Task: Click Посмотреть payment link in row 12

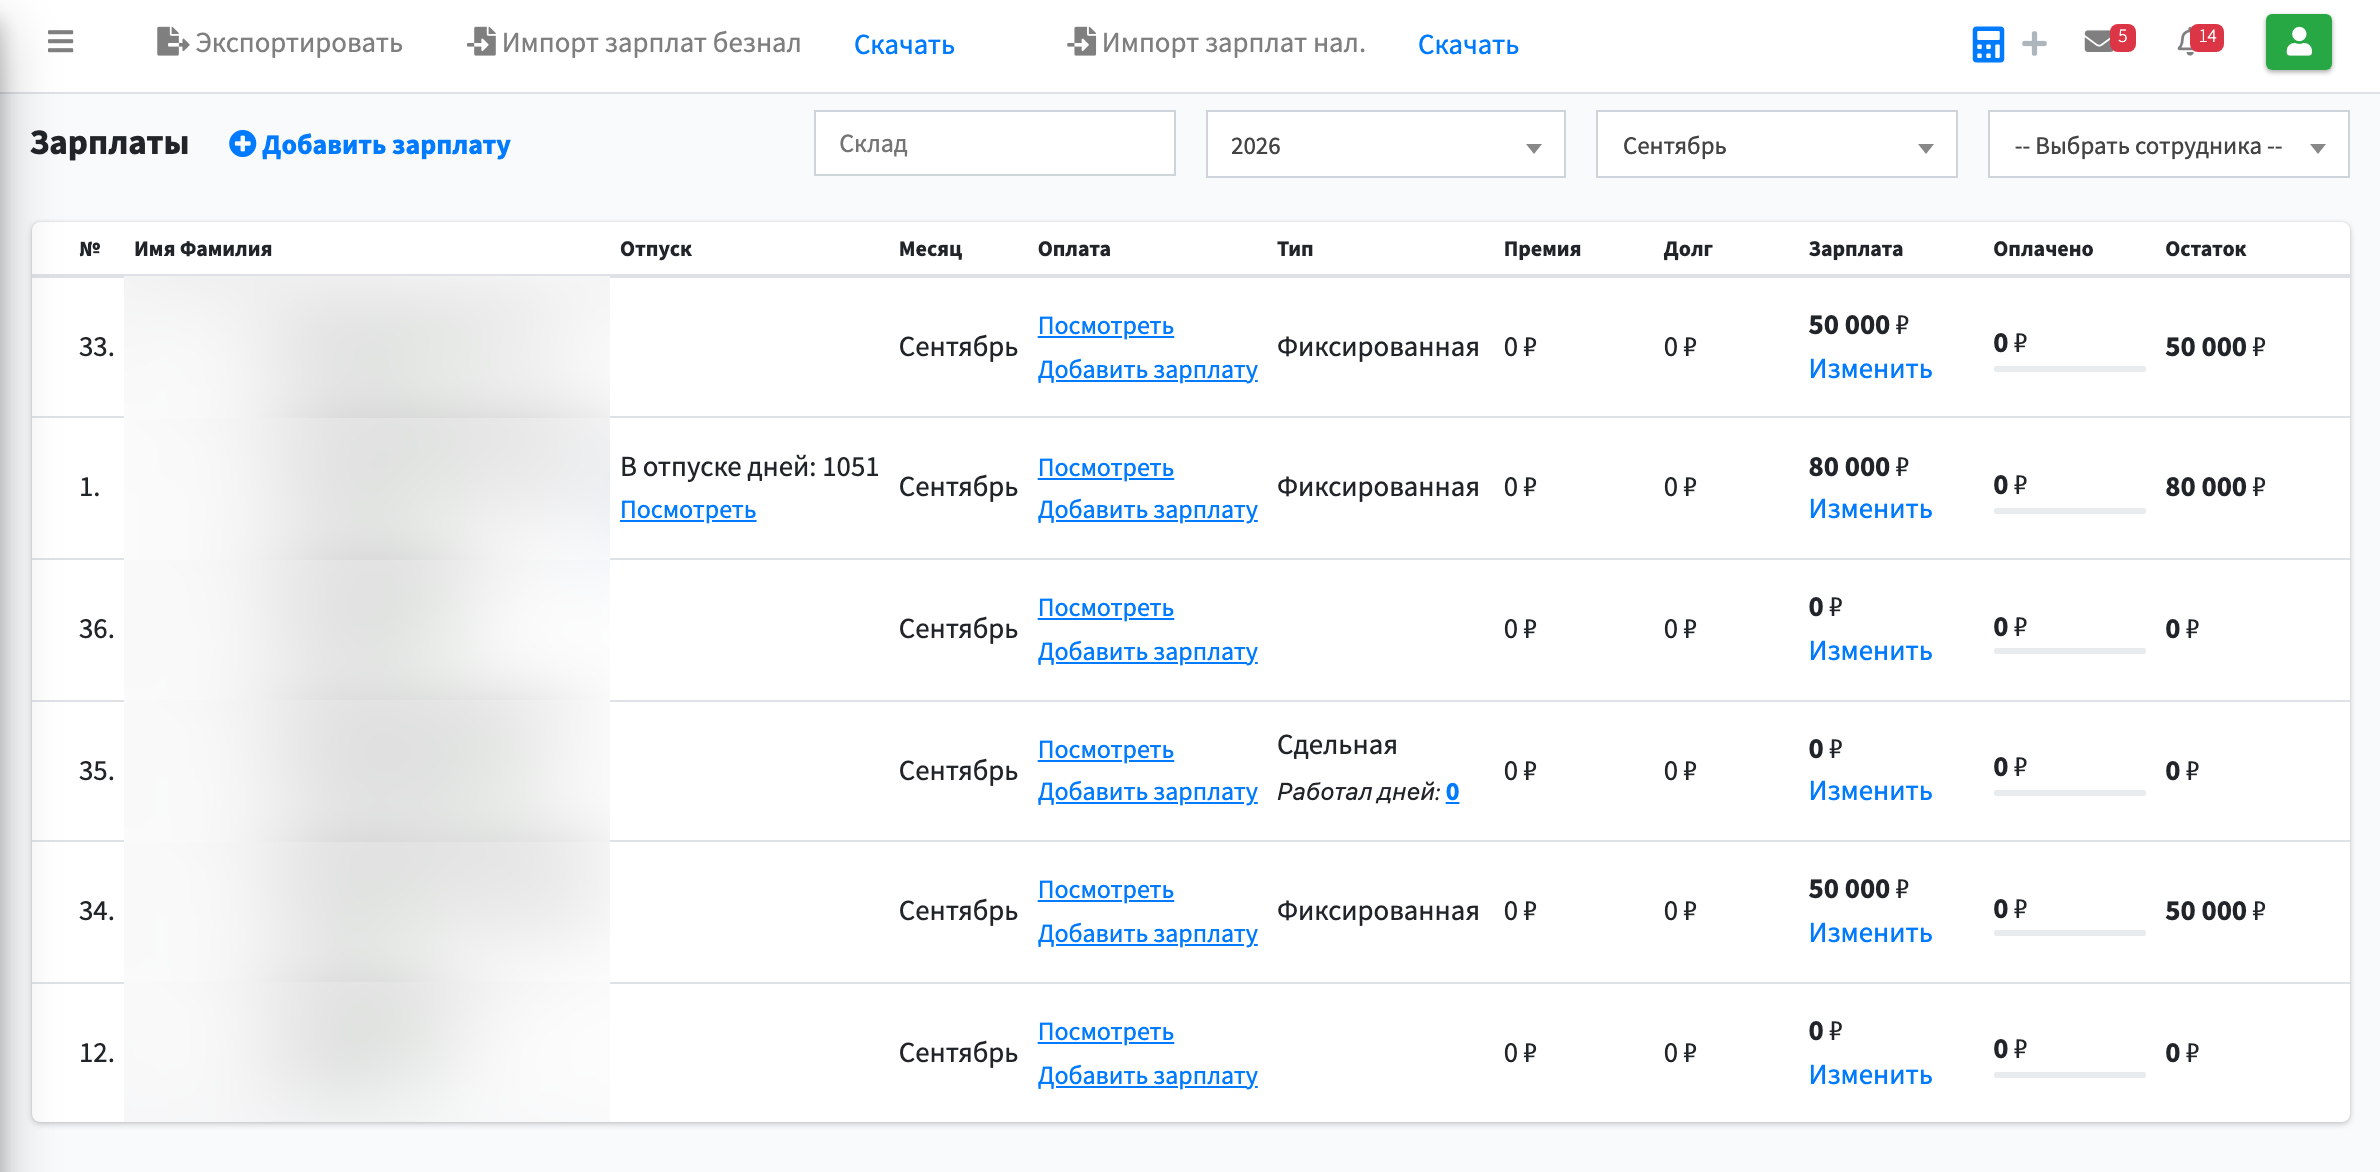Action: 1106,1032
